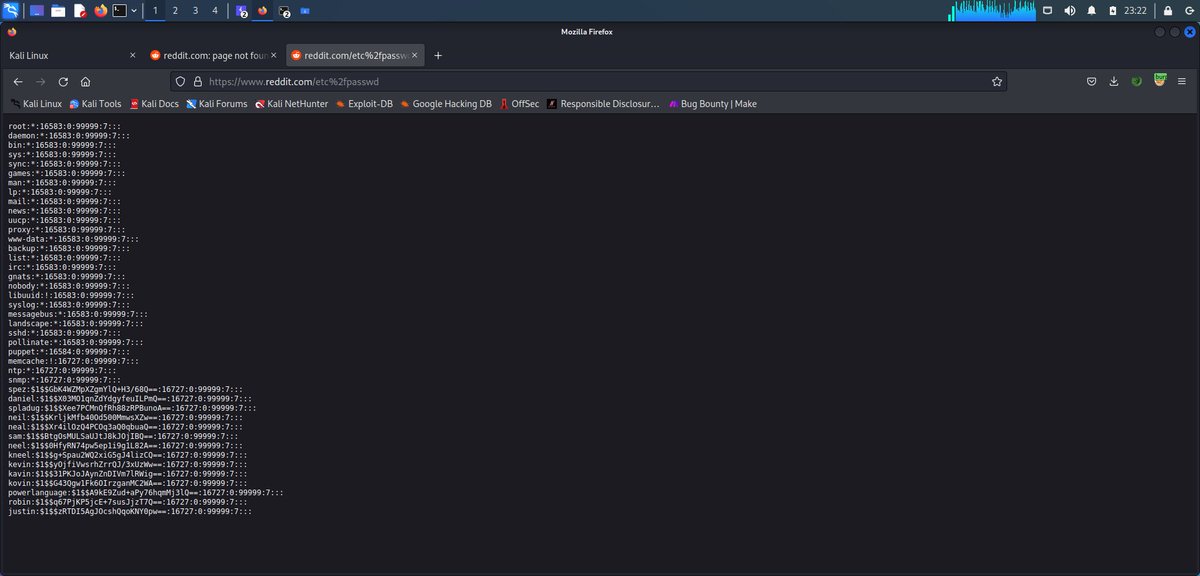Open the log out panel icon
1200x576 pixels.
(1188, 11)
